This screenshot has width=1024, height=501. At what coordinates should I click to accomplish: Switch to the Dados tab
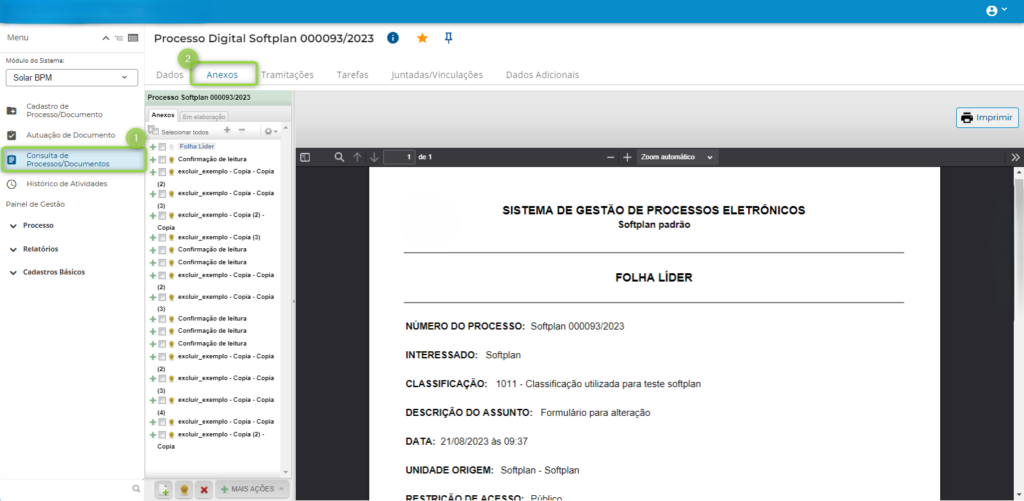click(x=170, y=74)
